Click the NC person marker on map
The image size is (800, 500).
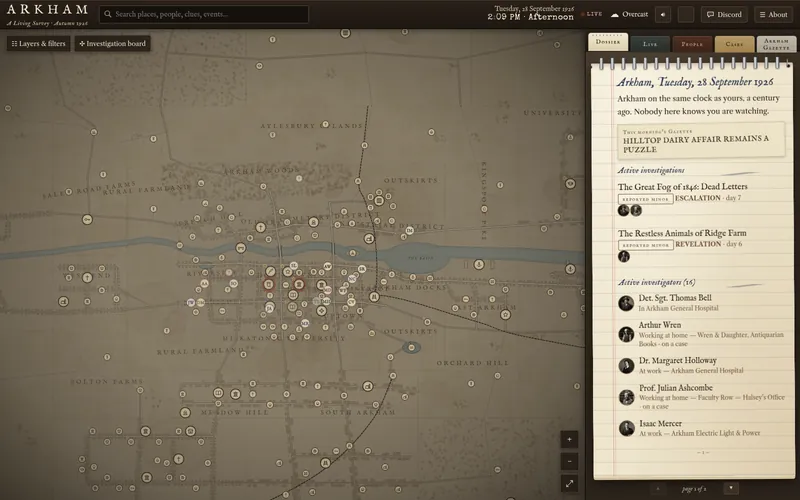[352, 279]
